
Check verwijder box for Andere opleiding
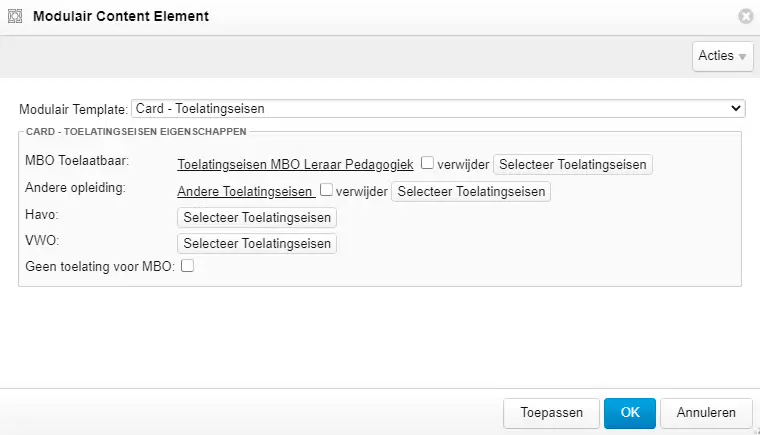326,190
